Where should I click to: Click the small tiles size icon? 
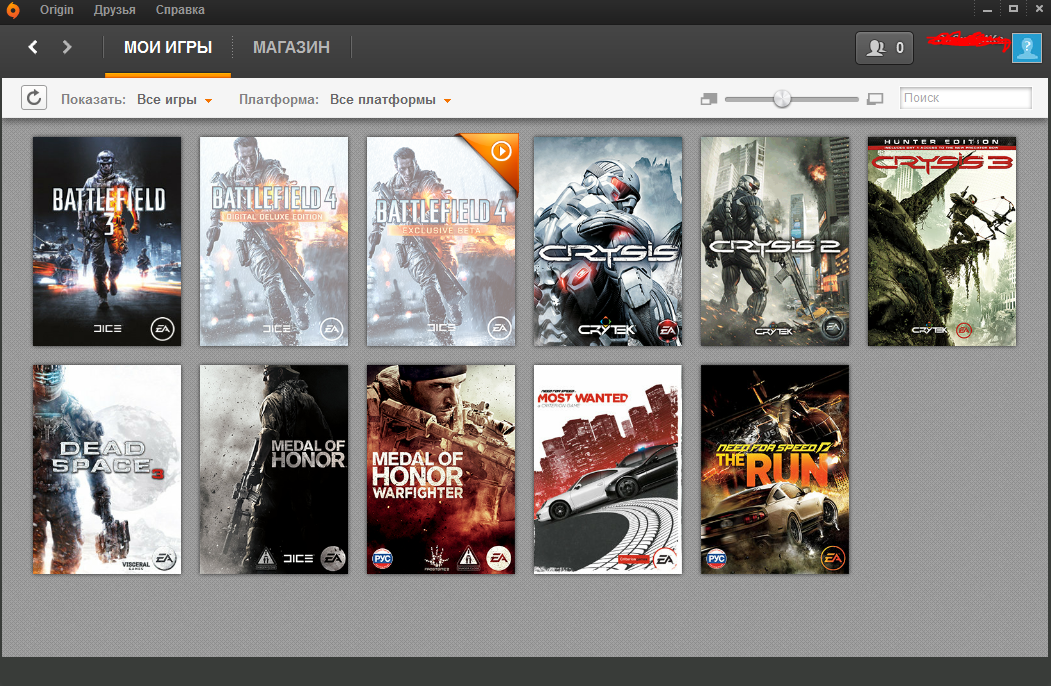(x=708, y=99)
